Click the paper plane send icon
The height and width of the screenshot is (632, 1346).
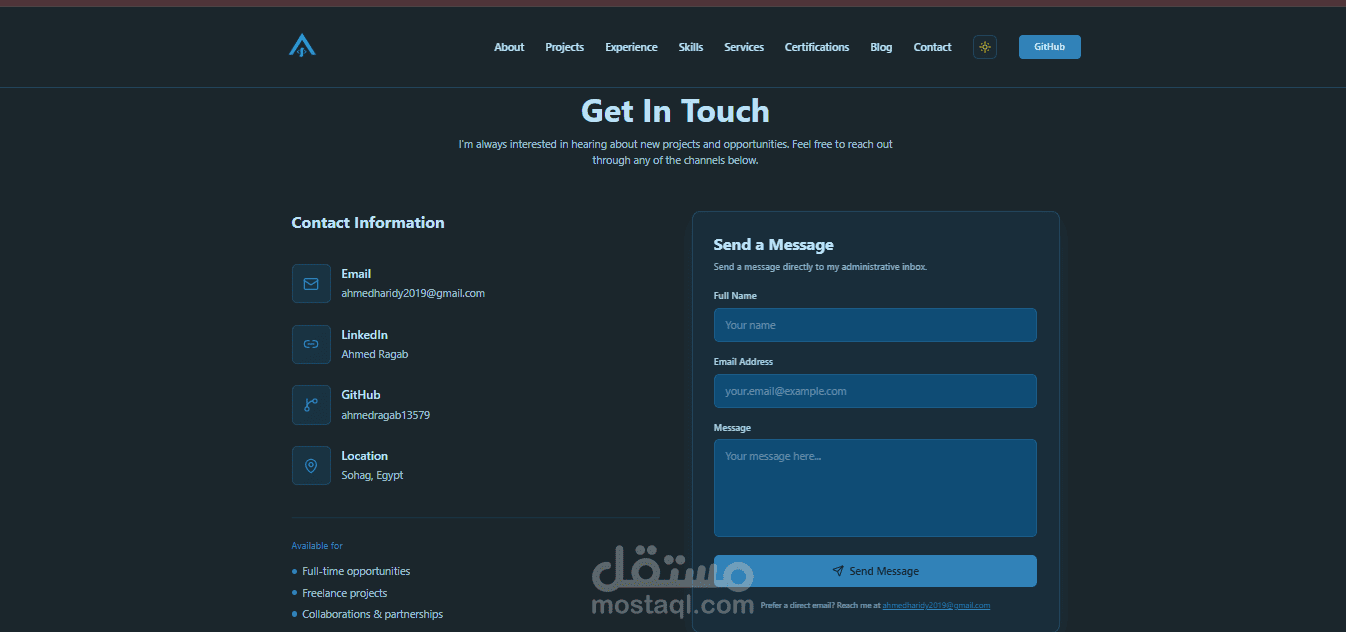(838, 571)
